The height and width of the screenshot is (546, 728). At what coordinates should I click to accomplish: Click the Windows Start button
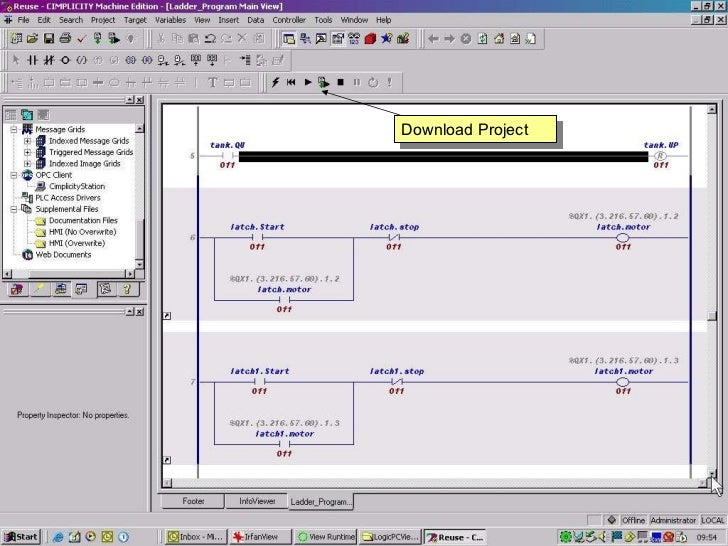click(21, 537)
